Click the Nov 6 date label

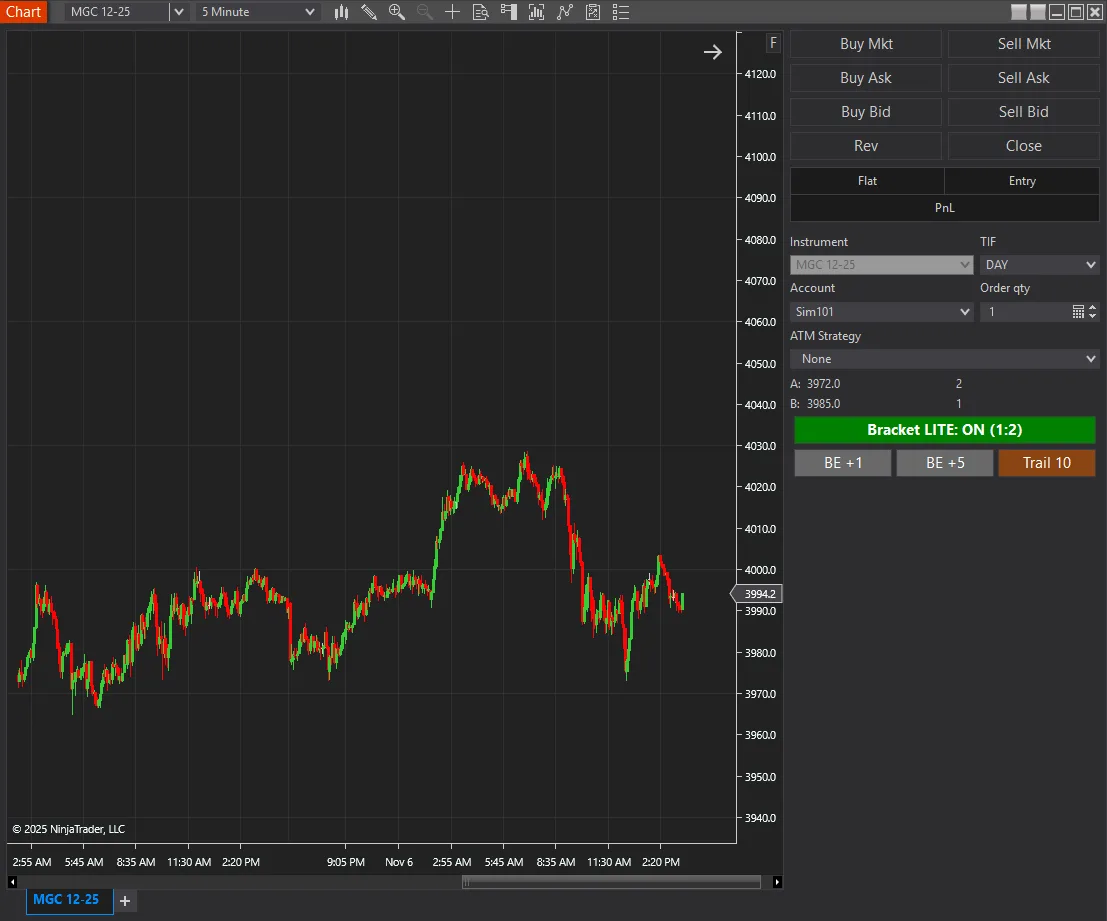pos(399,862)
